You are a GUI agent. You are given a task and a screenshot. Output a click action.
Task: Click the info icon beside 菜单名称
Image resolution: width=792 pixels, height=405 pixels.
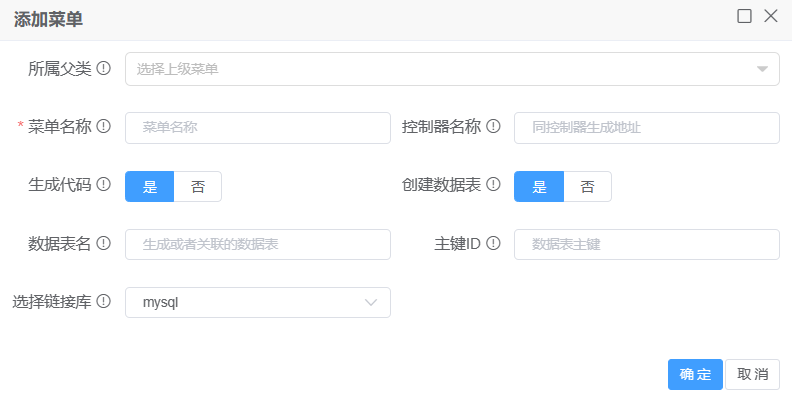pos(103,127)
